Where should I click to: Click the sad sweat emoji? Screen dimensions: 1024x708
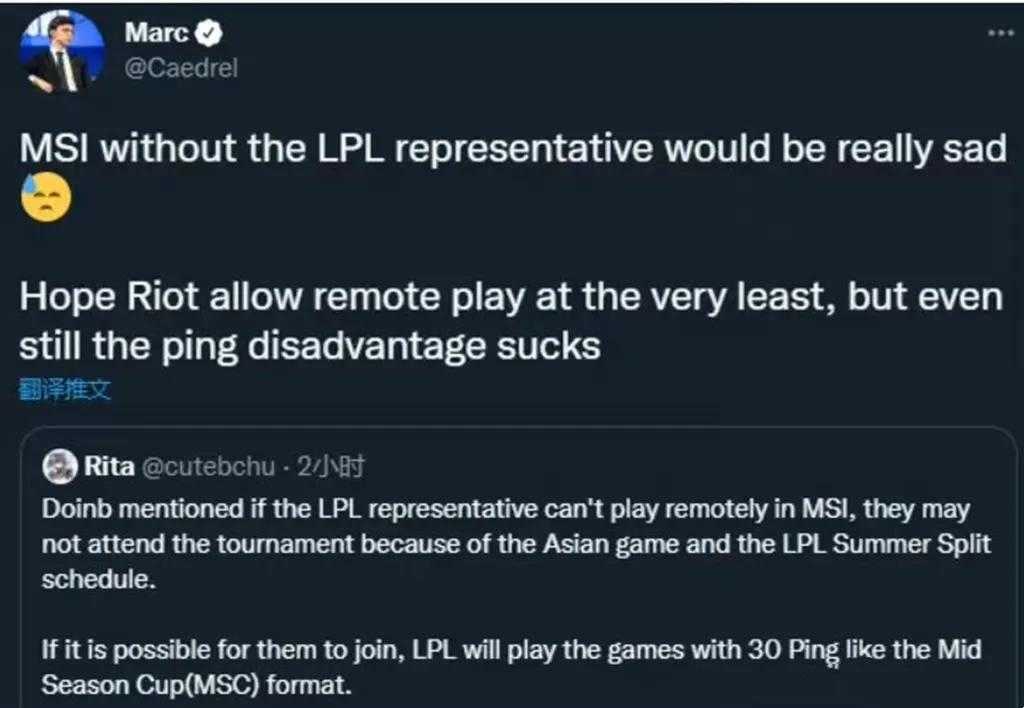coord(46,197)
